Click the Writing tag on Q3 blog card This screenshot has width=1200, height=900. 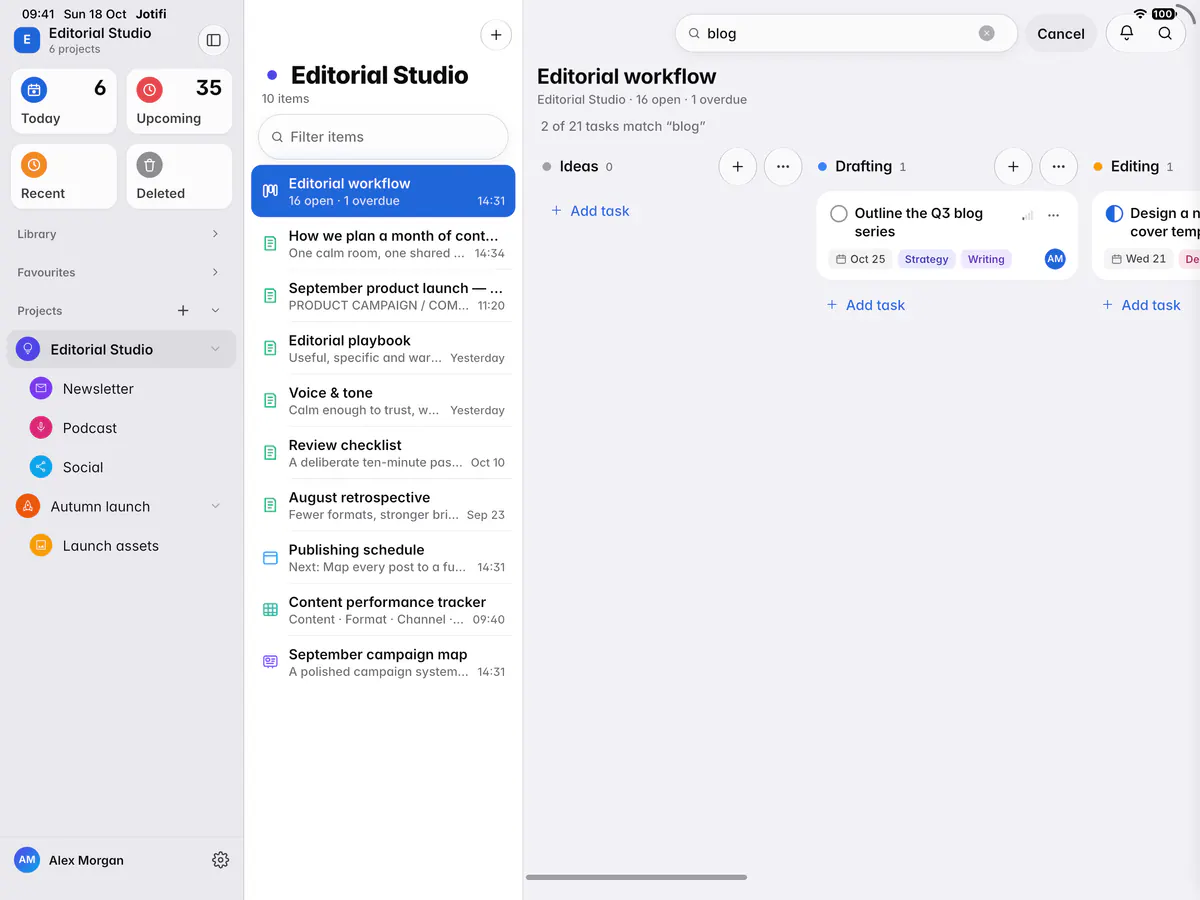click(986, 259)
